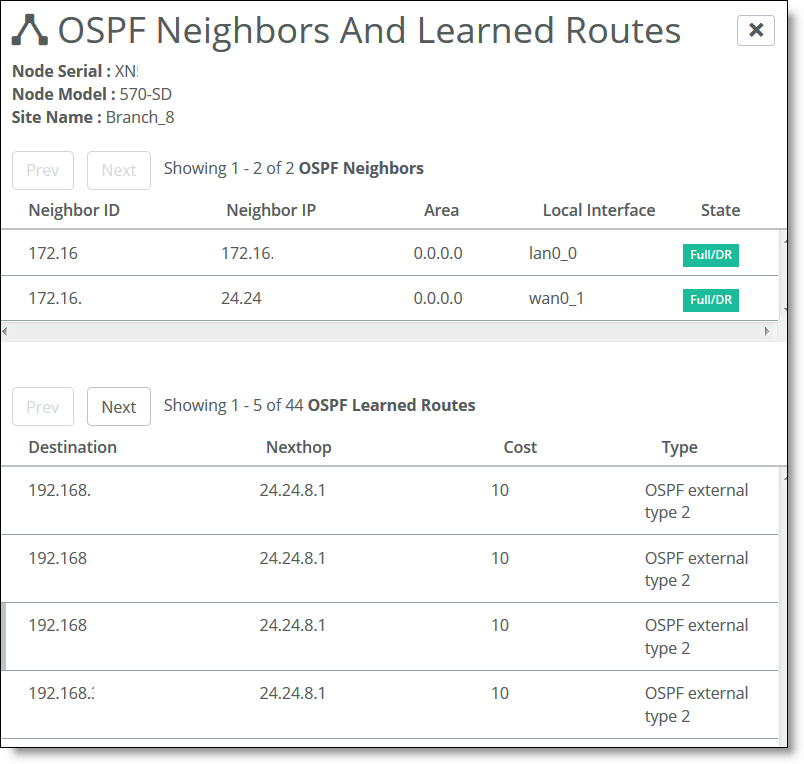Click the Area column header

pyautogui.click(x=441, y=210)
